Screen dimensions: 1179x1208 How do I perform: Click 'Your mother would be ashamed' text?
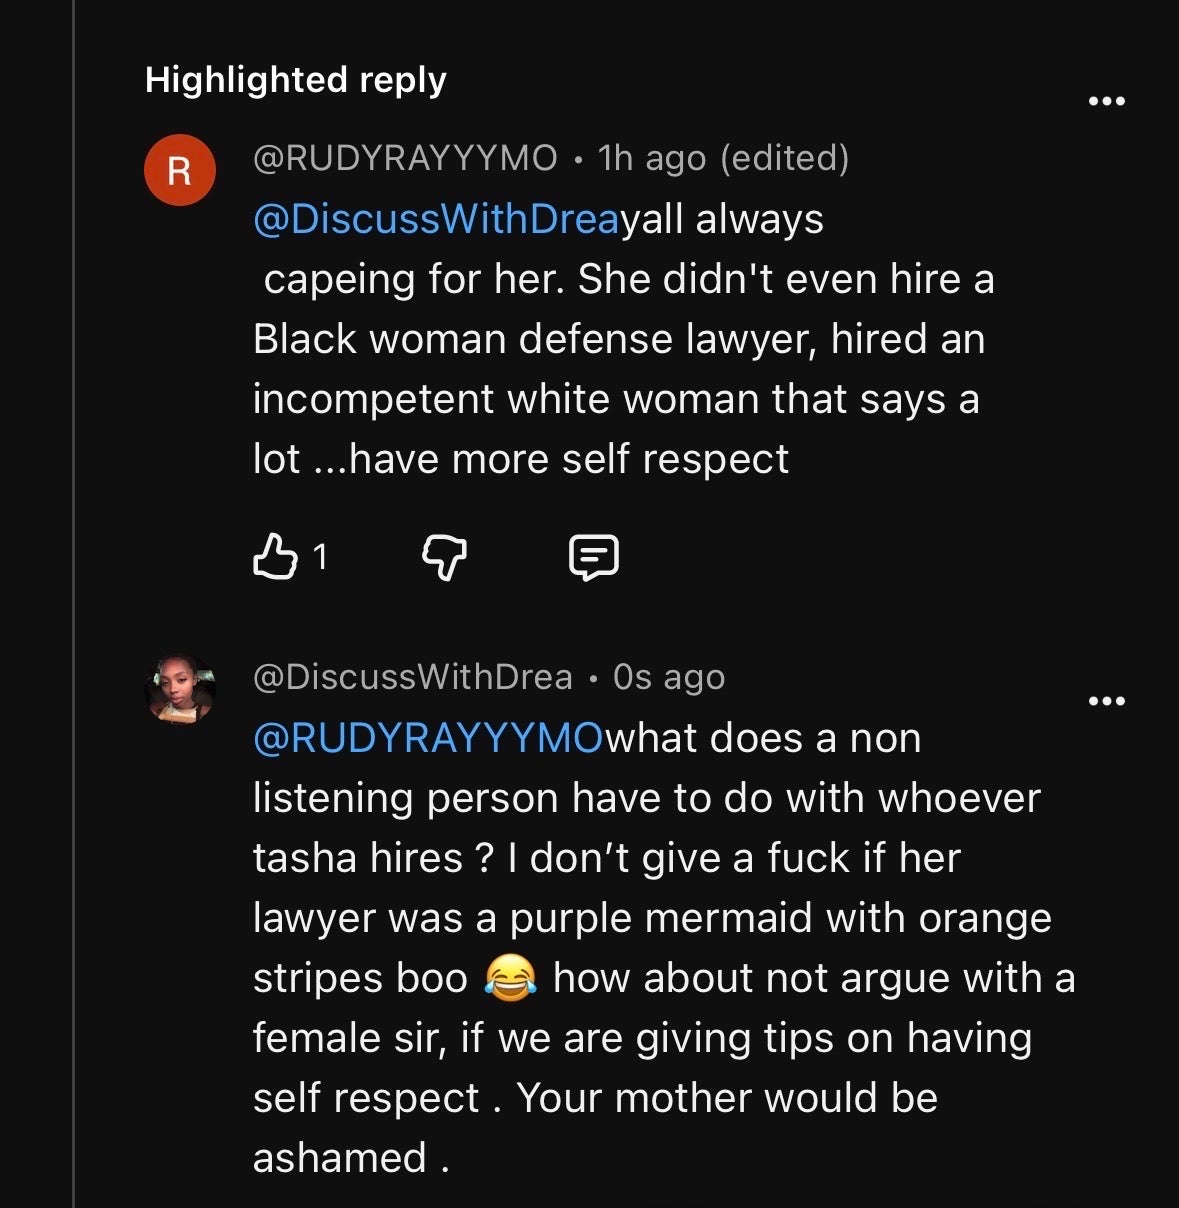click(x=595, y=1128)
